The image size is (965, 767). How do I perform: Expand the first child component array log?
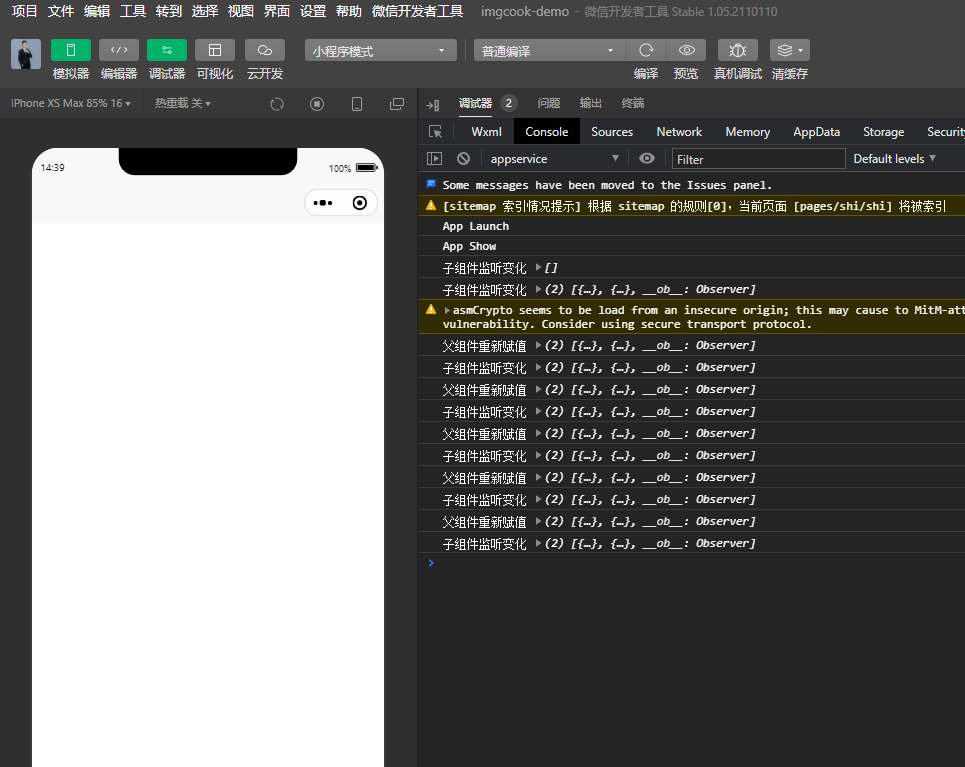pyautogui.click(x=539, y=268)
